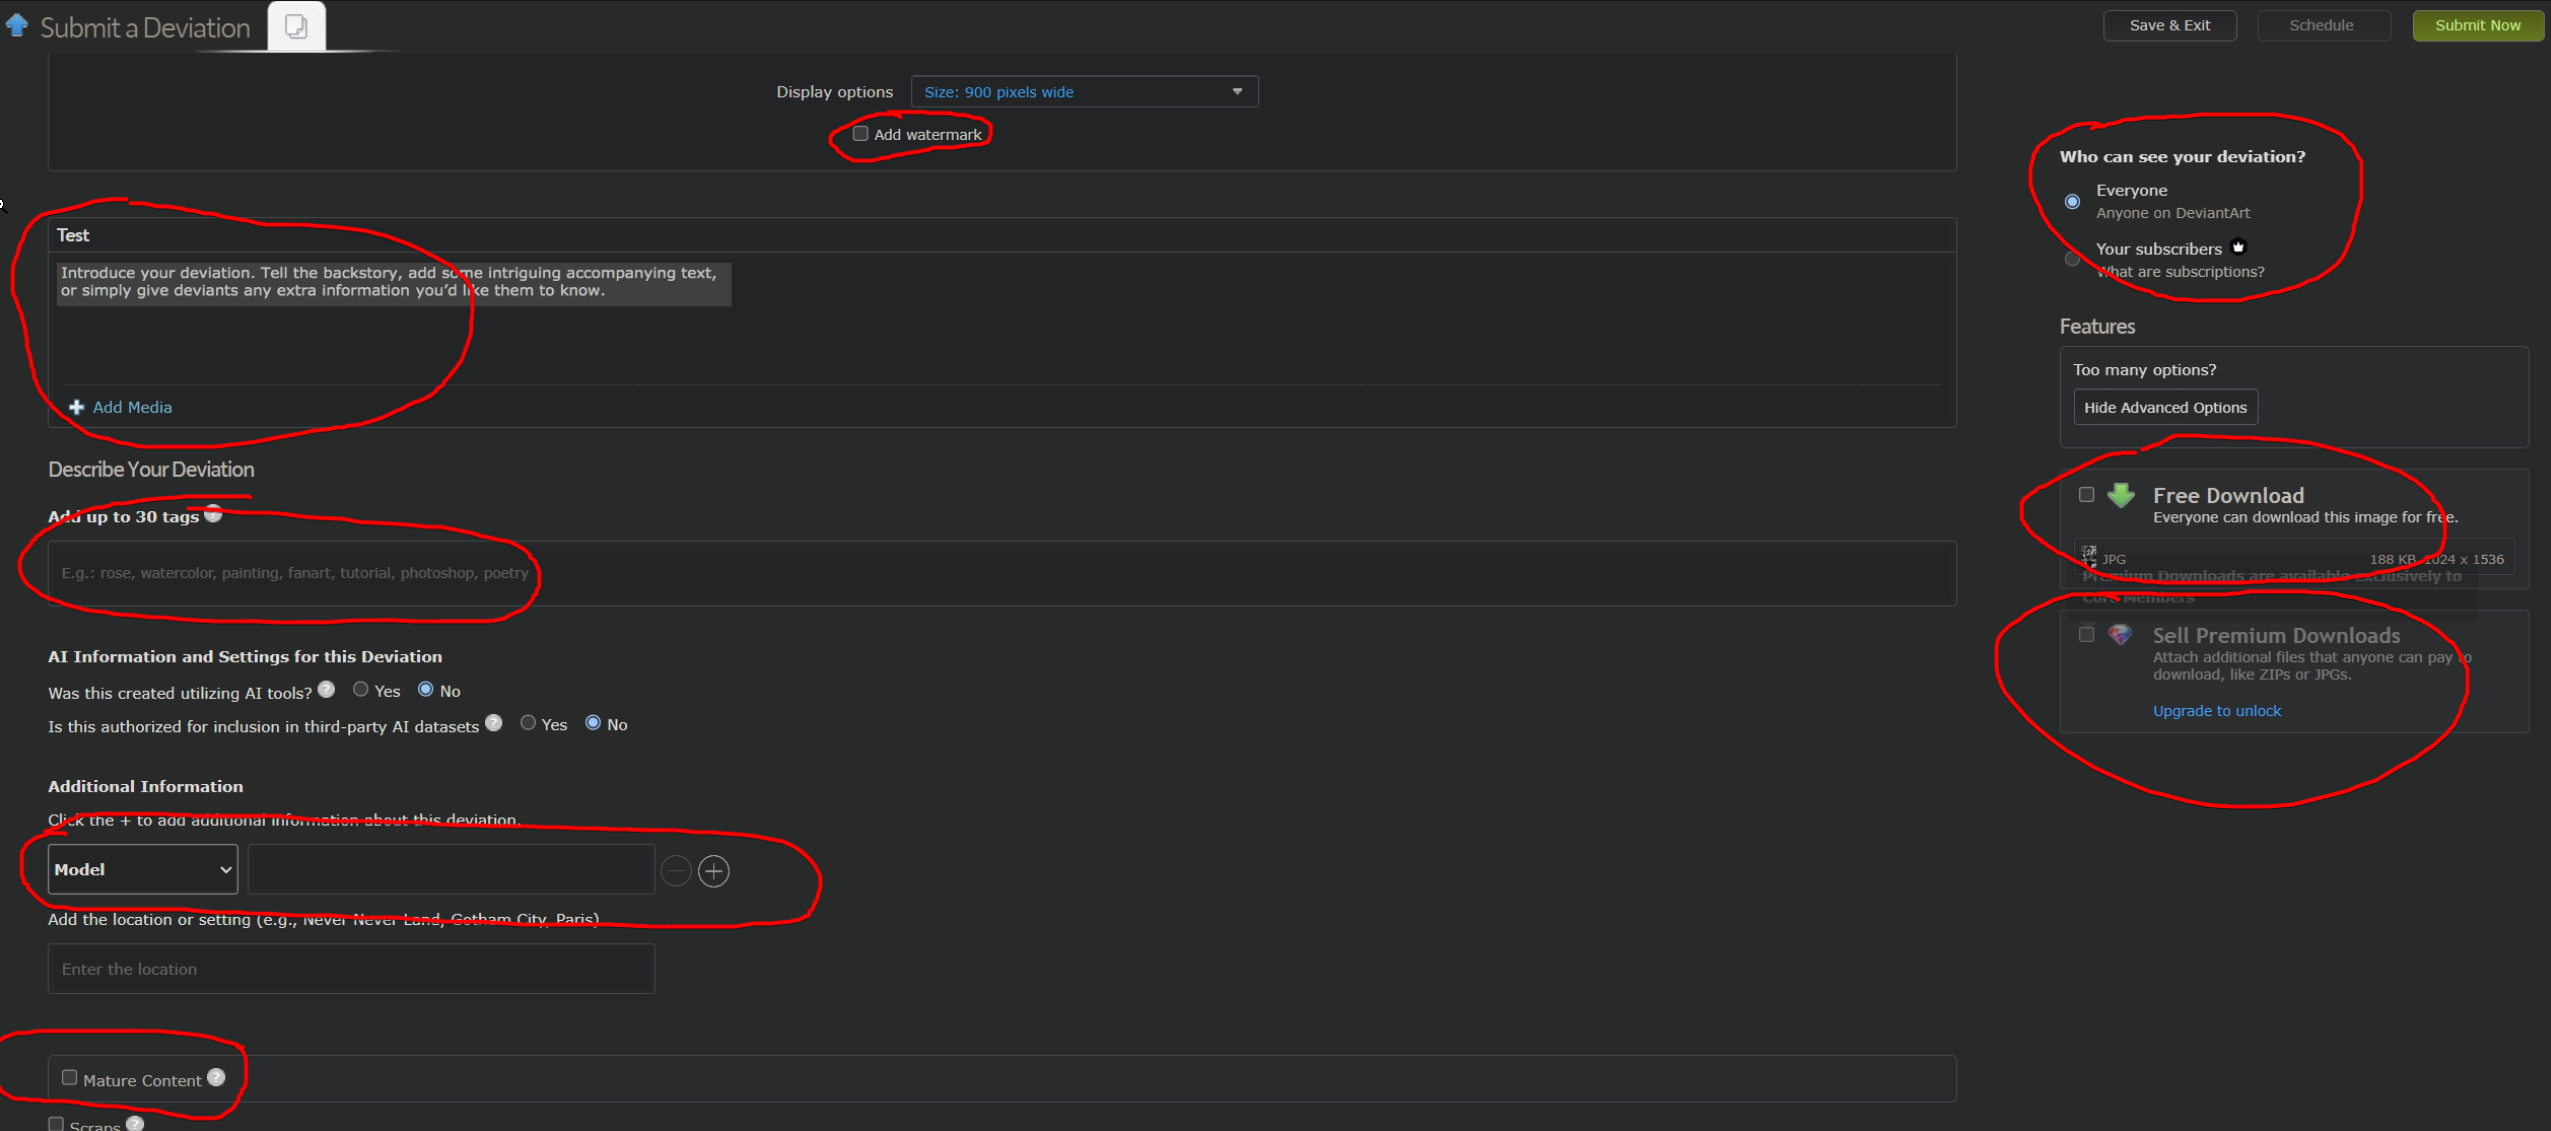Click the tags input field

(1002, 571)
